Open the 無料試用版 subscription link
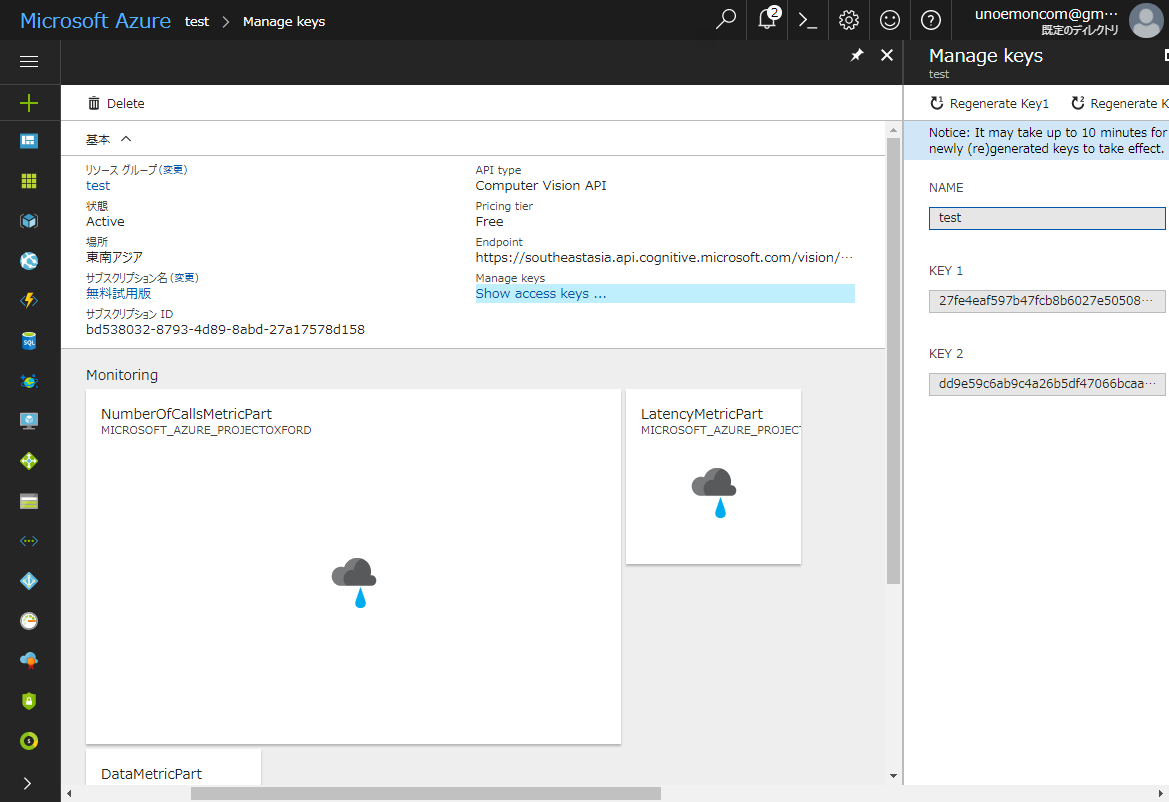This screenshot has height=802, width=1169. click(x=119, y=294)
